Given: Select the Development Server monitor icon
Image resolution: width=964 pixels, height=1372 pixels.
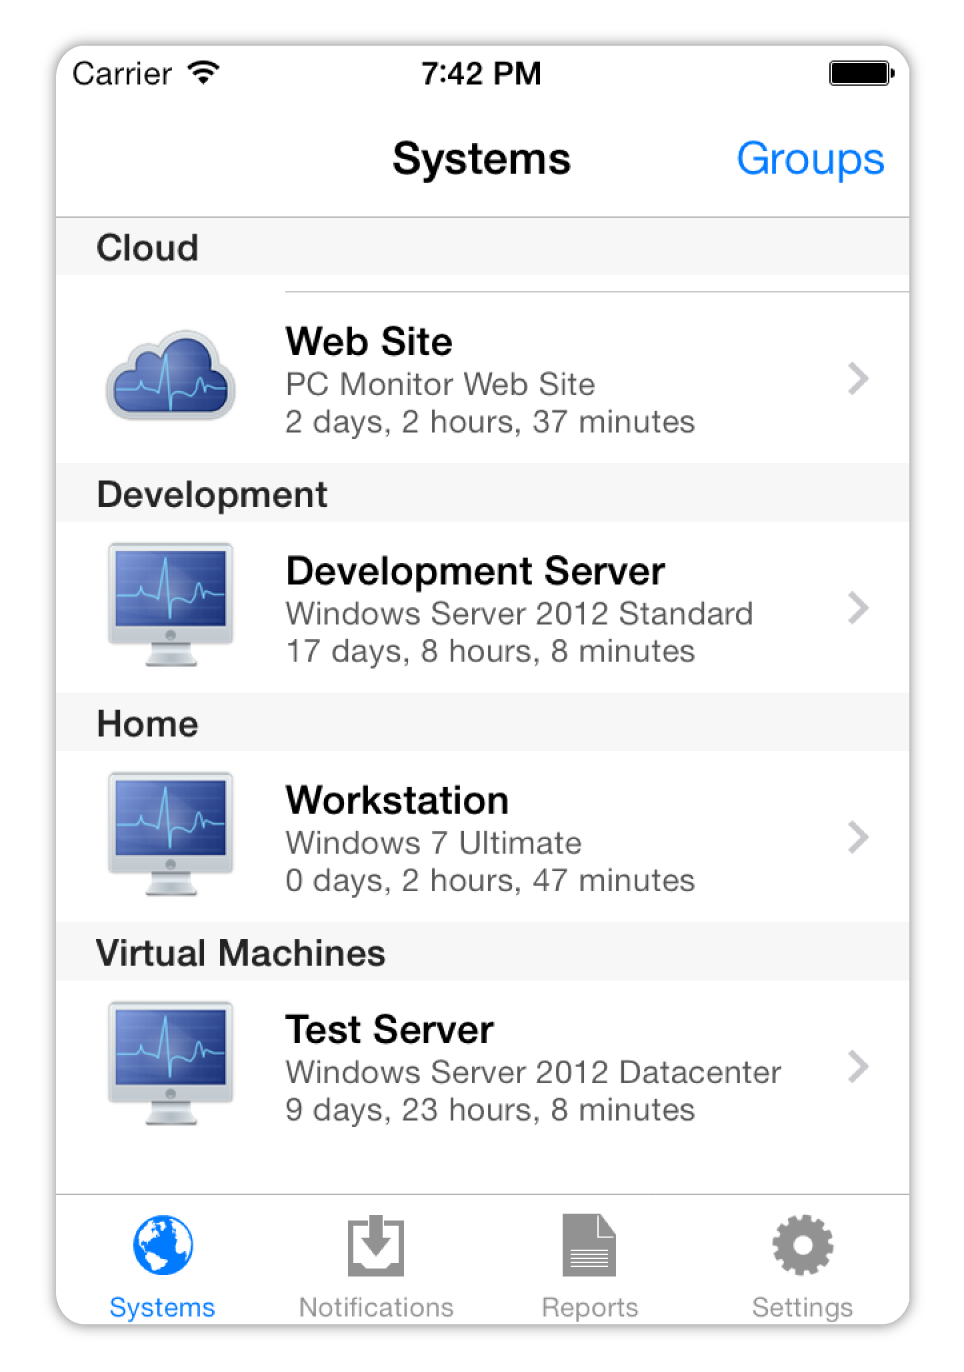Looking at the screenshot, I should point(171,605).
